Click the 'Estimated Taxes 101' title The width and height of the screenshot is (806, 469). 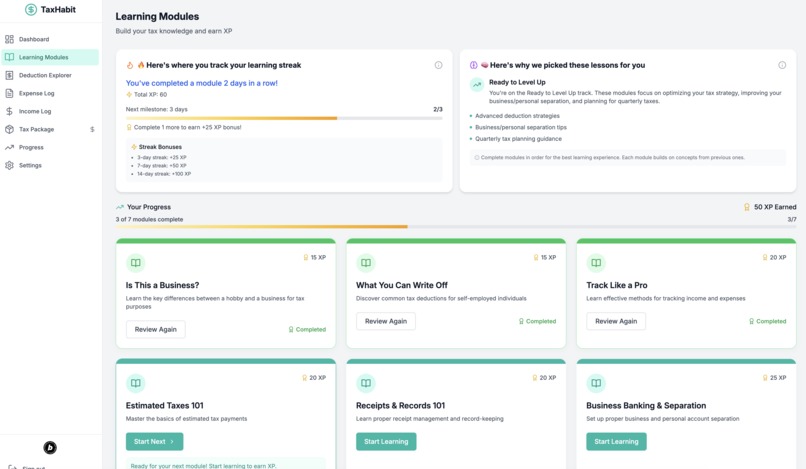(x=164, y=405)
